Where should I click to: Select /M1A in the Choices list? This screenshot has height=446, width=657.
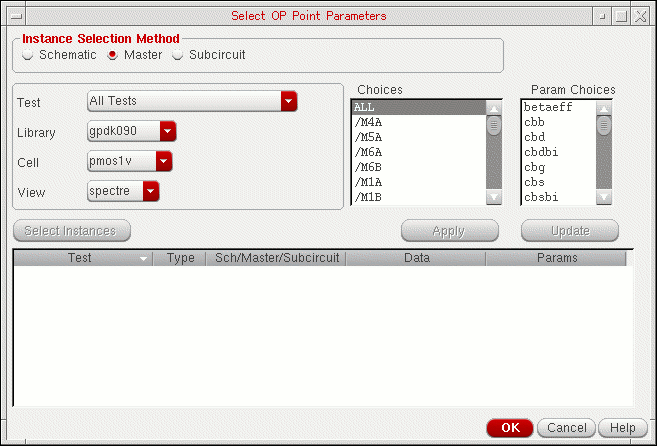click(x=419, y=182)
